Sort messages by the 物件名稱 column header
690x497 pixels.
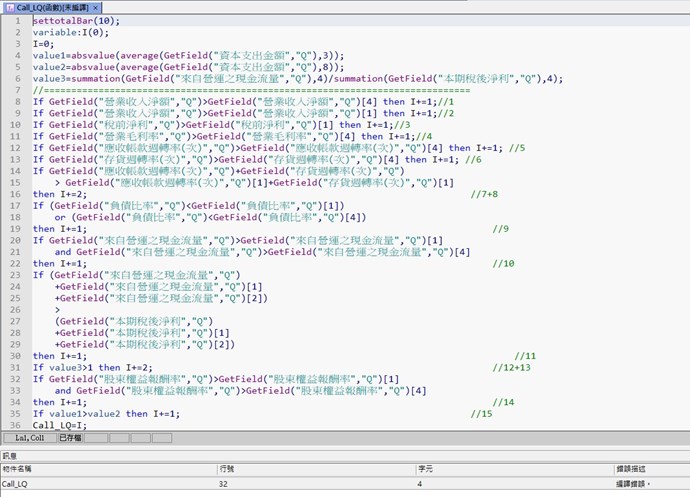coord(18,468)
